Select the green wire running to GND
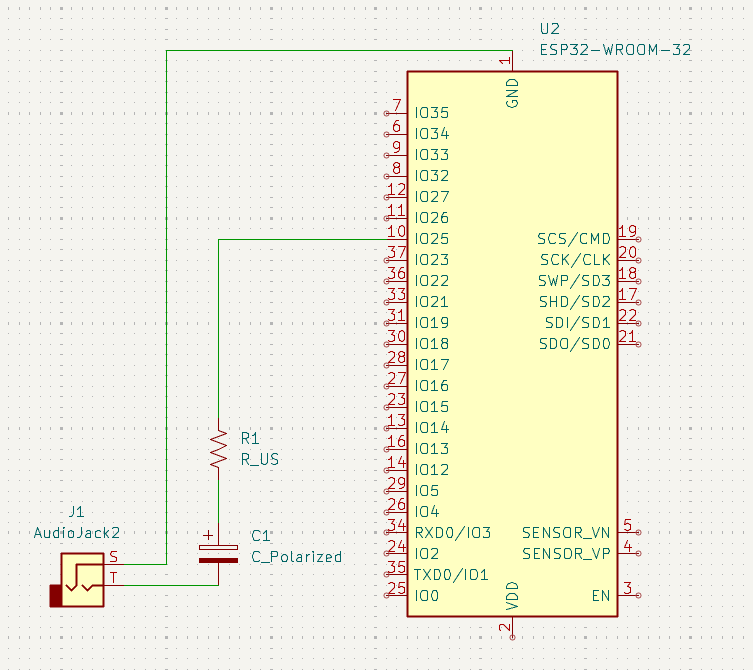Viewport: 753px width, 670px height. (165, 300)
